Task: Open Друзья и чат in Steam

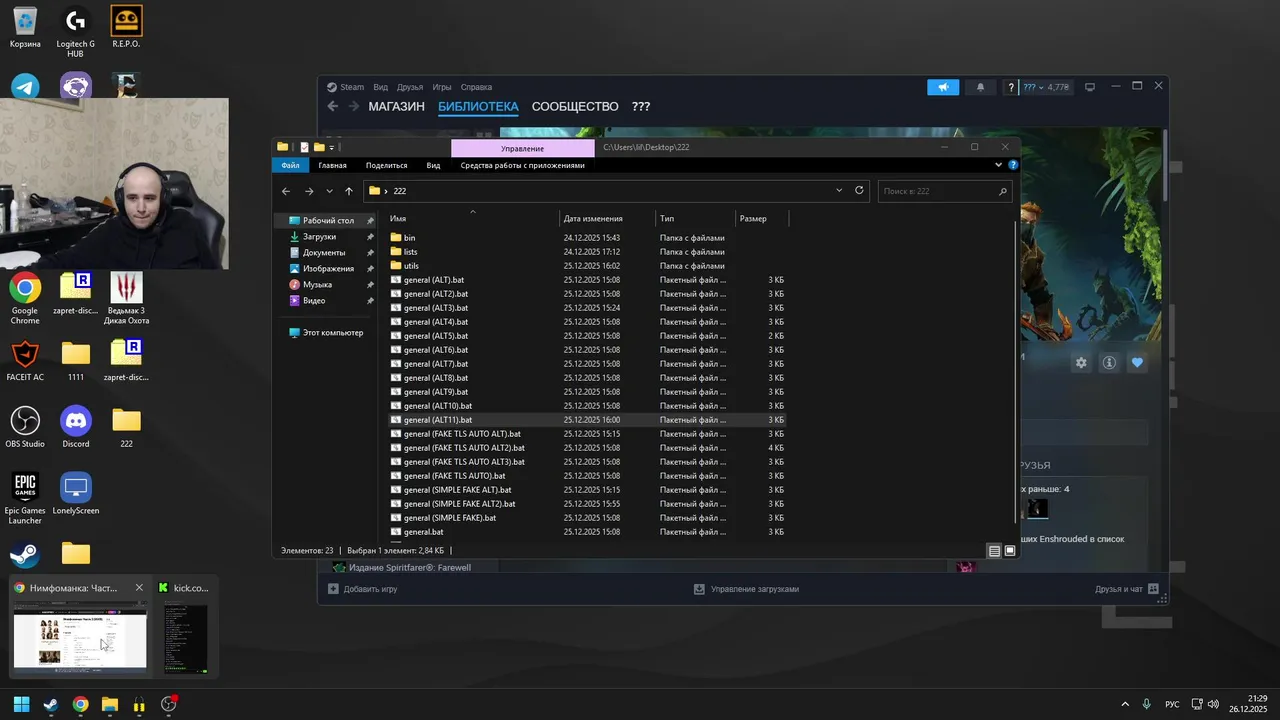Action: click(x=1126, y=589)
